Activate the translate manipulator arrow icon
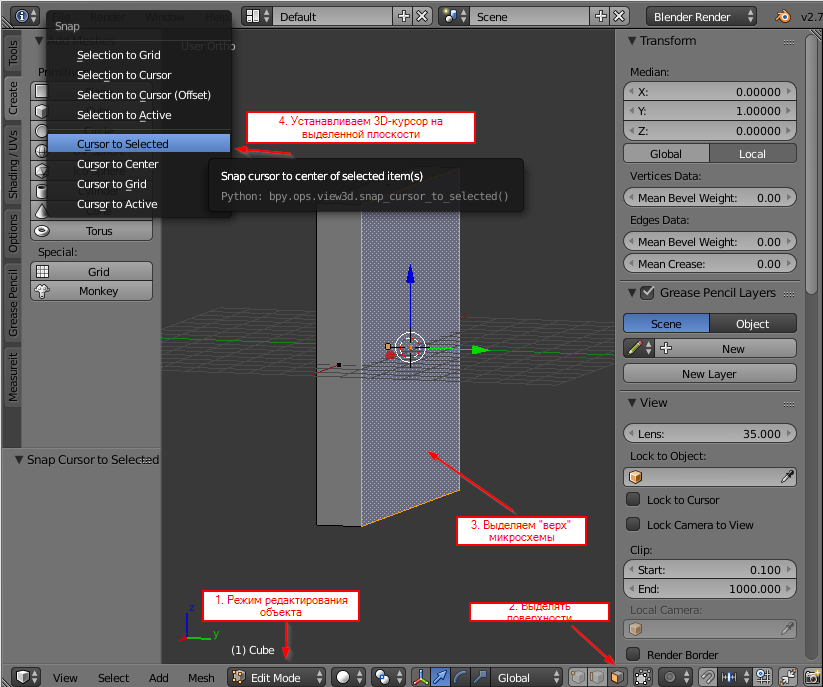Viewport: 823px width, 687px height. coord(438,677)
